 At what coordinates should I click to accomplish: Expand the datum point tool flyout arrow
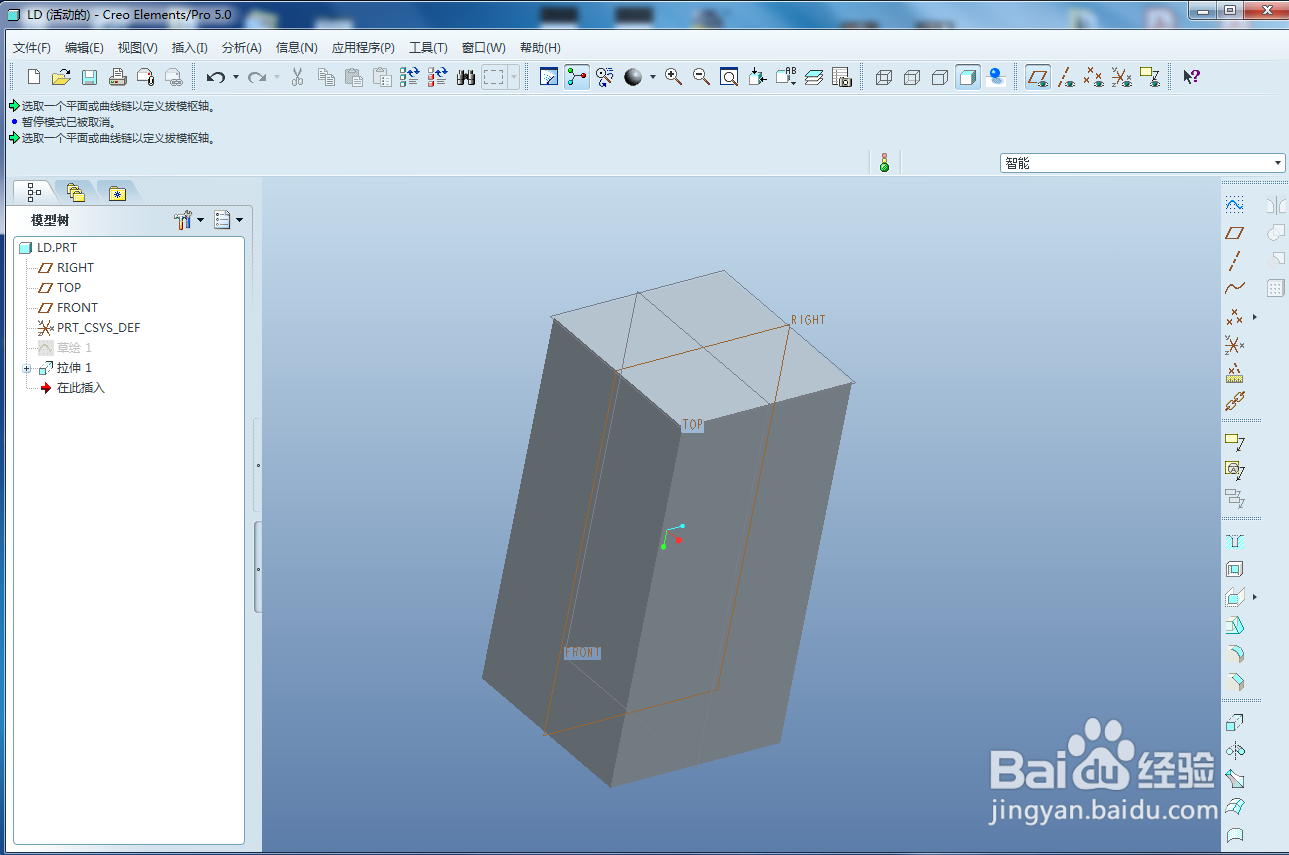[x=1255, y=317]
